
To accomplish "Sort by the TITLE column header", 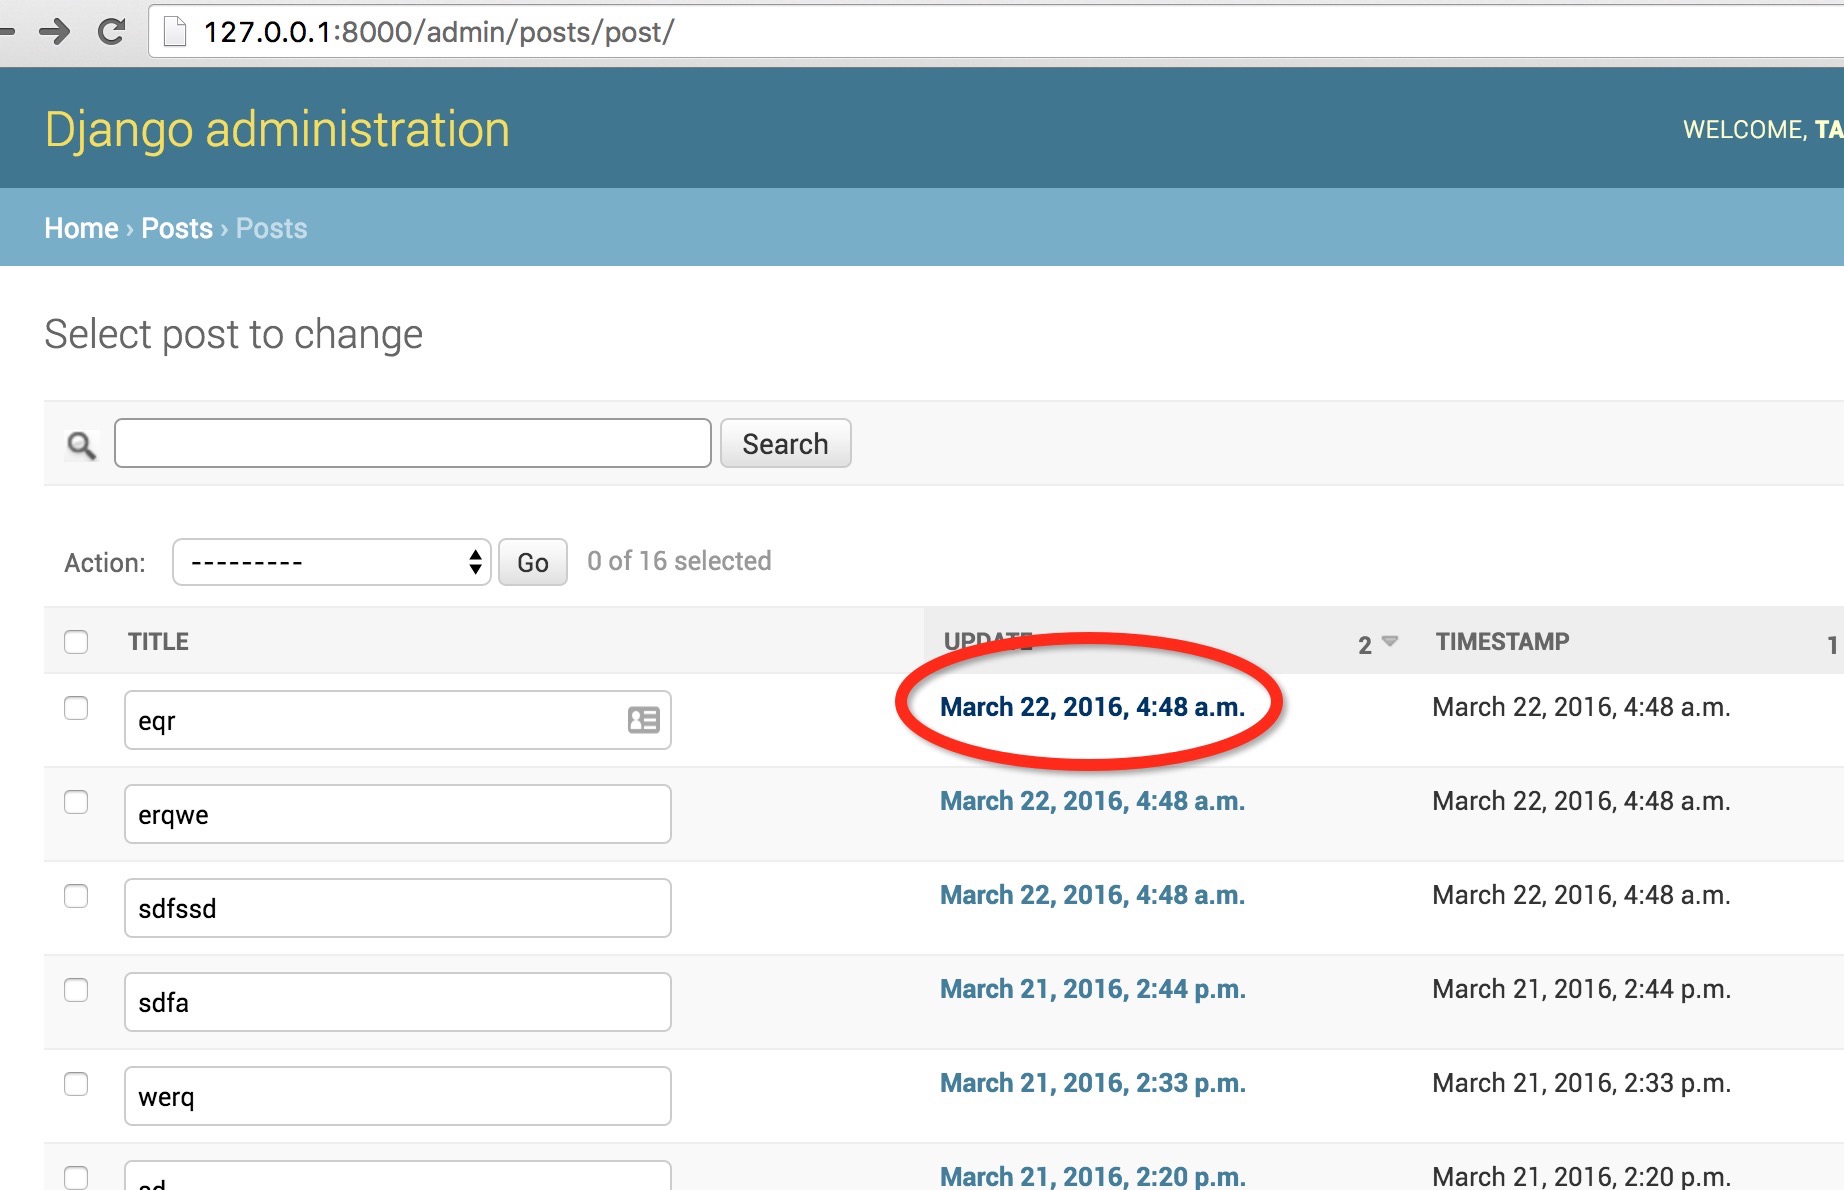I will [158, 642].
